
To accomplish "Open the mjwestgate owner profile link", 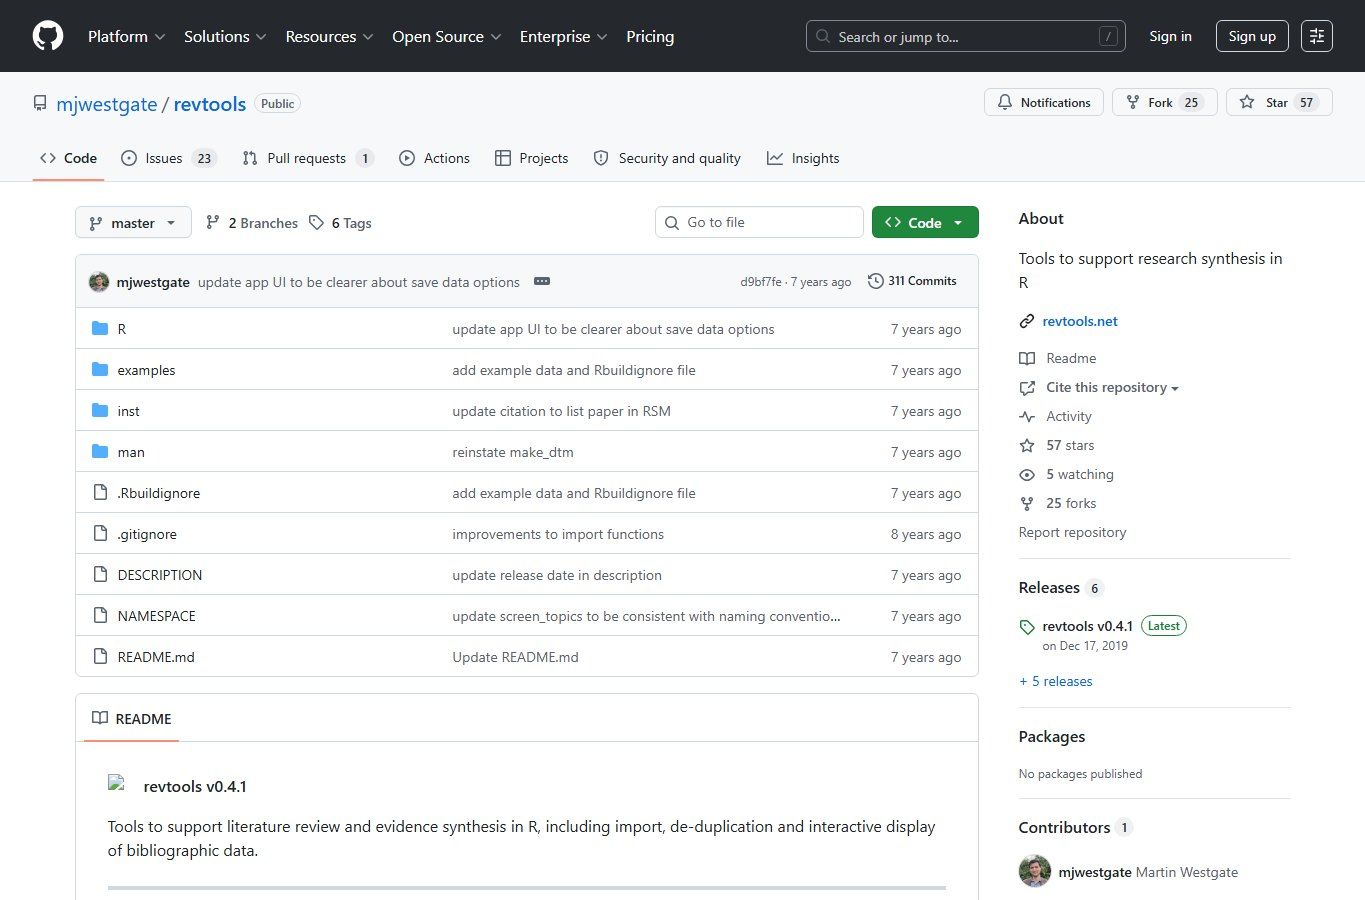I will coord(107,104).
